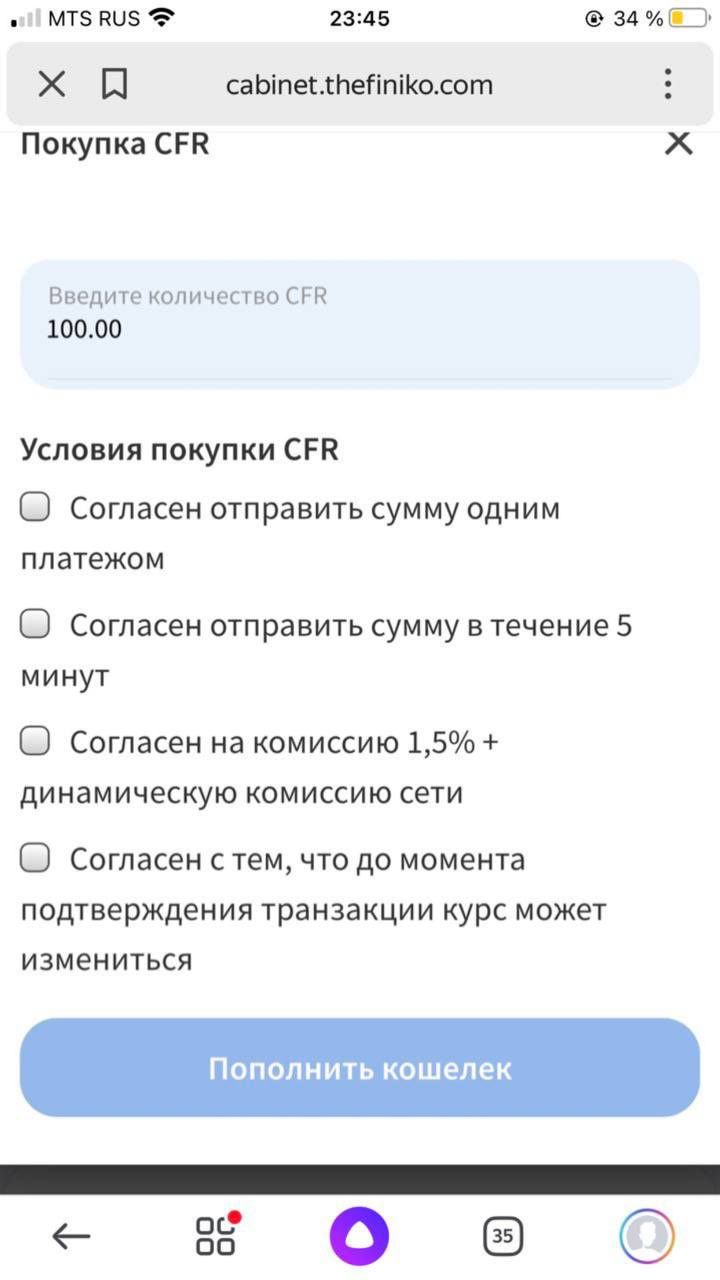Image resolution: width=720 pixels, height=1280 pixels.
Task: Open the profile avatar icon
Action: [646, 1237]
